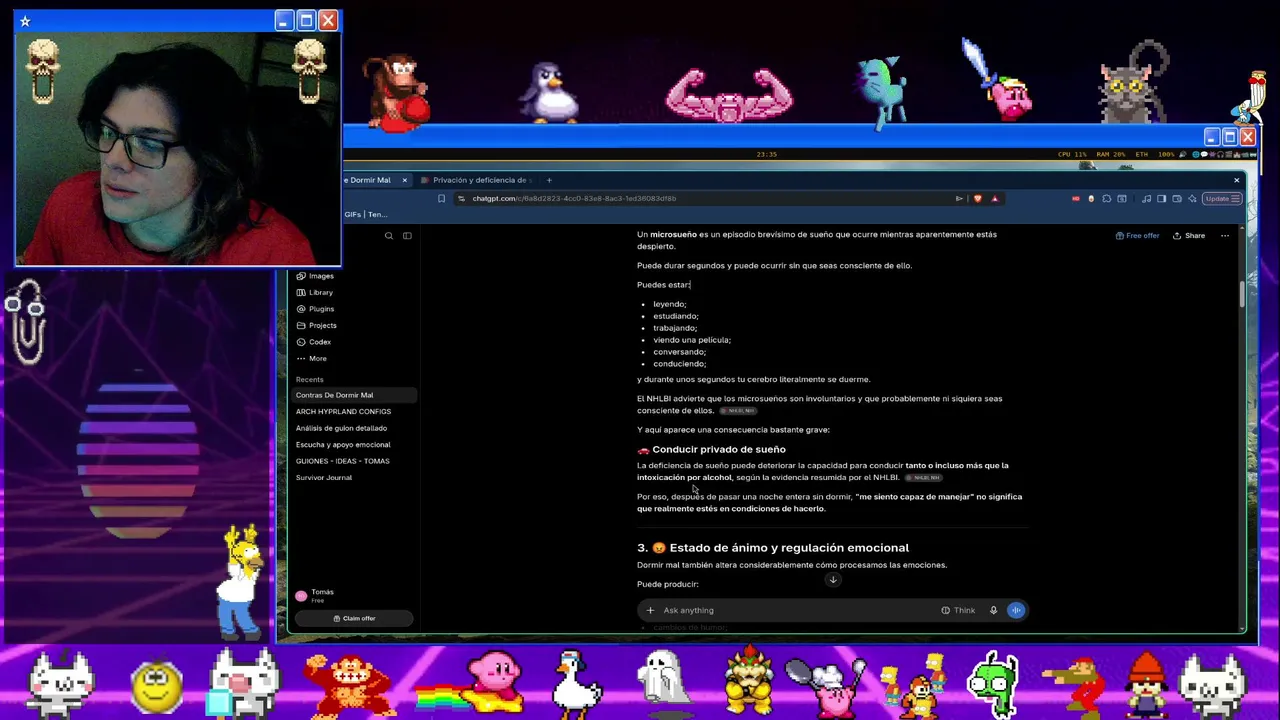Open the Brave Shields icon

978,199
